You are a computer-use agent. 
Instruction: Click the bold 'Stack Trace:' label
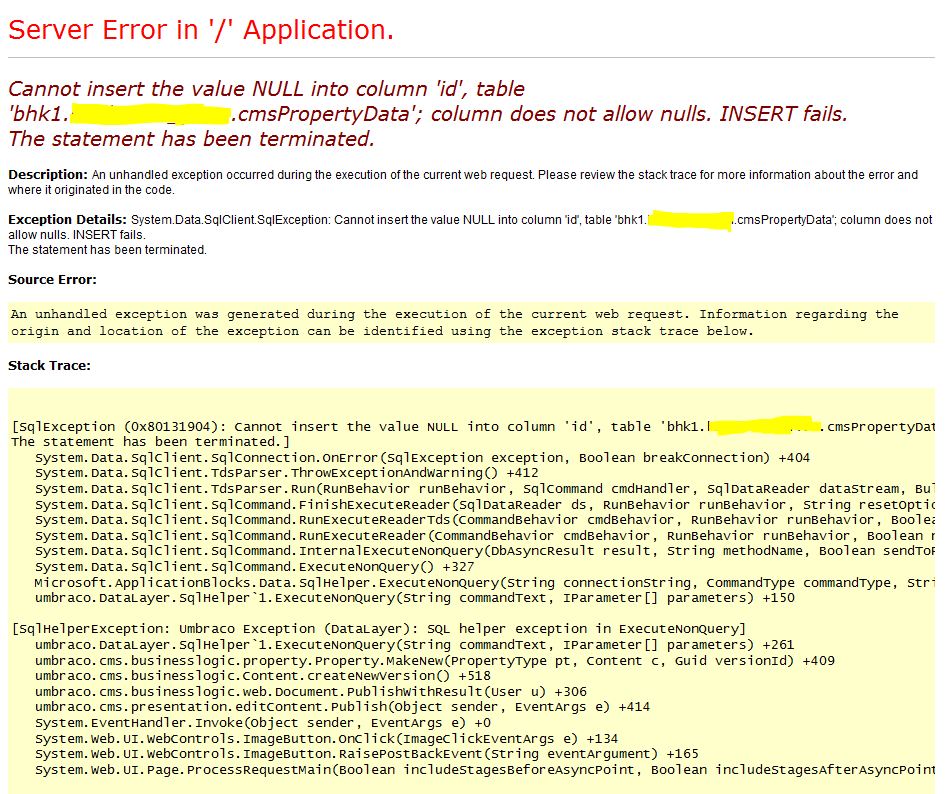click(49, 366)
